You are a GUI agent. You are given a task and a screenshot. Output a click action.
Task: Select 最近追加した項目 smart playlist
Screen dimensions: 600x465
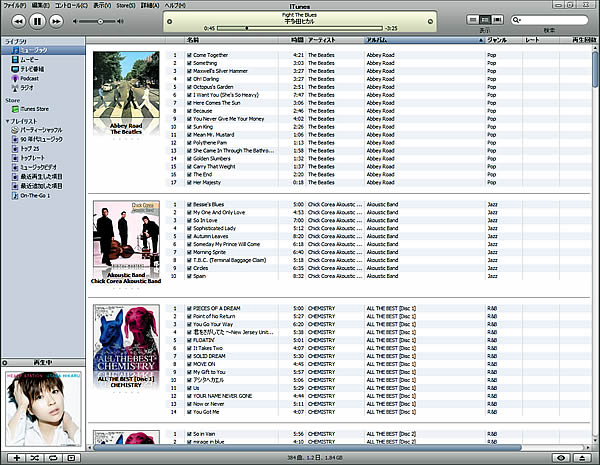(43, 186)
